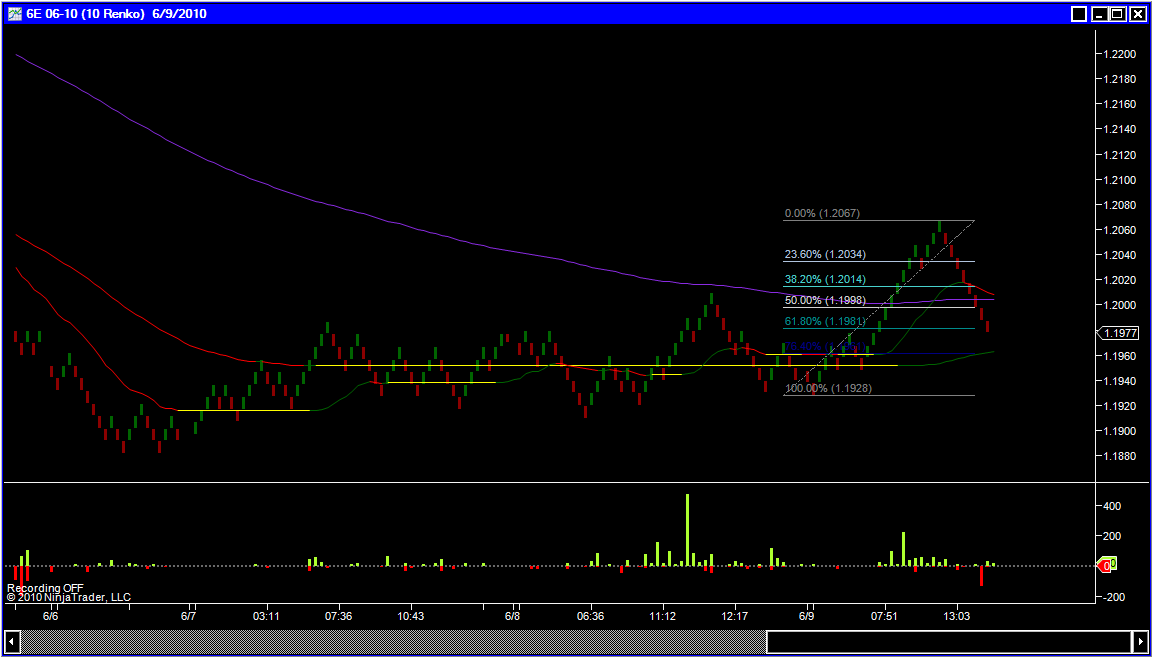Screen dimensions: 1153x658
Task: Select the 23.60% (1.2034) Fibonacci label
Action: point(825,255)
